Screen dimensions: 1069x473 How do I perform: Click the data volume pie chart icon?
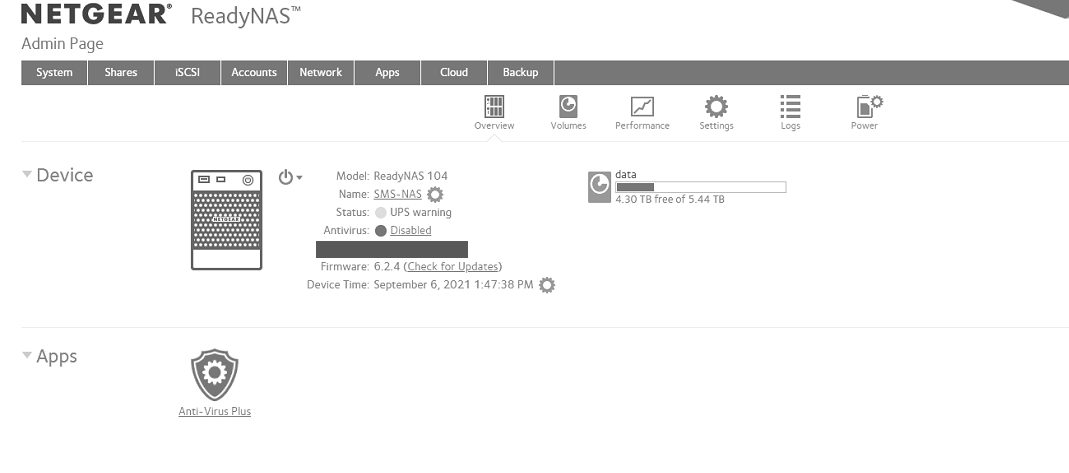[x=599, y=187]
